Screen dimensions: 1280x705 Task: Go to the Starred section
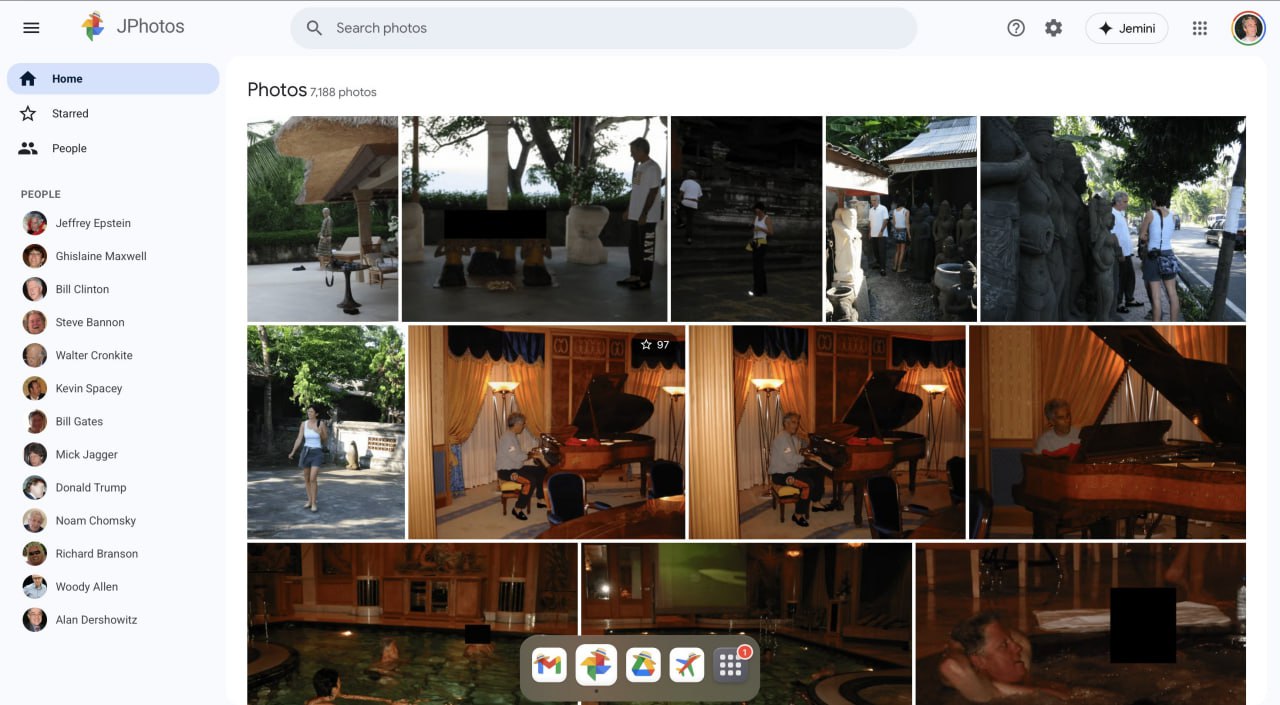click(70, 114)
